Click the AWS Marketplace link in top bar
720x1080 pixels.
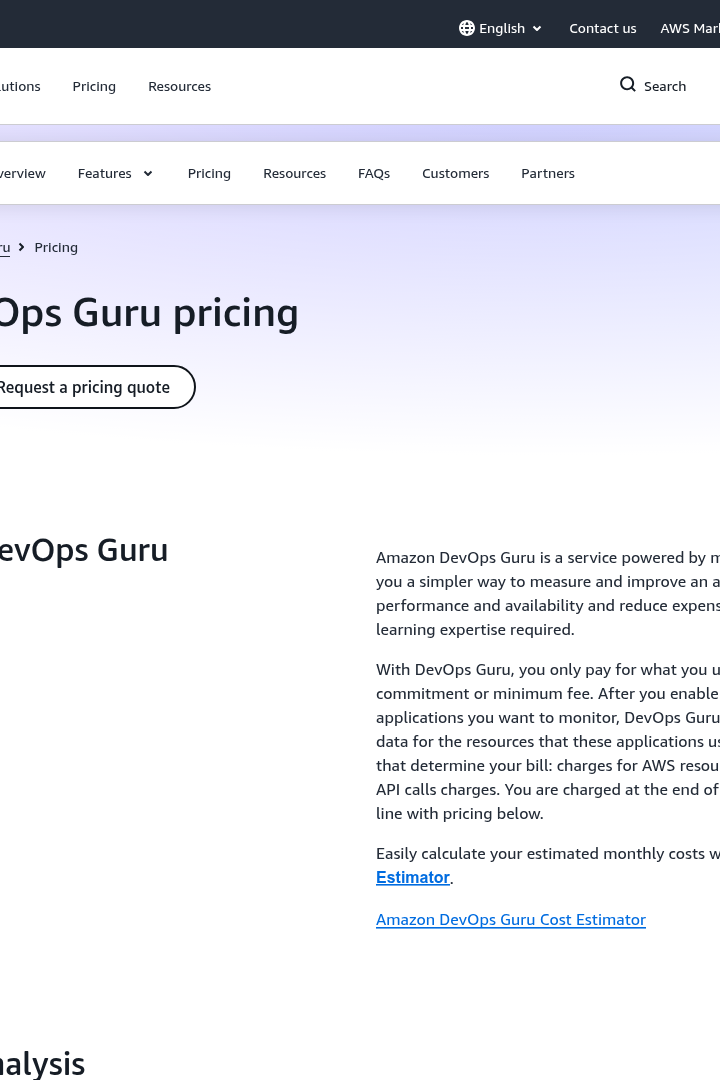(690, 28)
